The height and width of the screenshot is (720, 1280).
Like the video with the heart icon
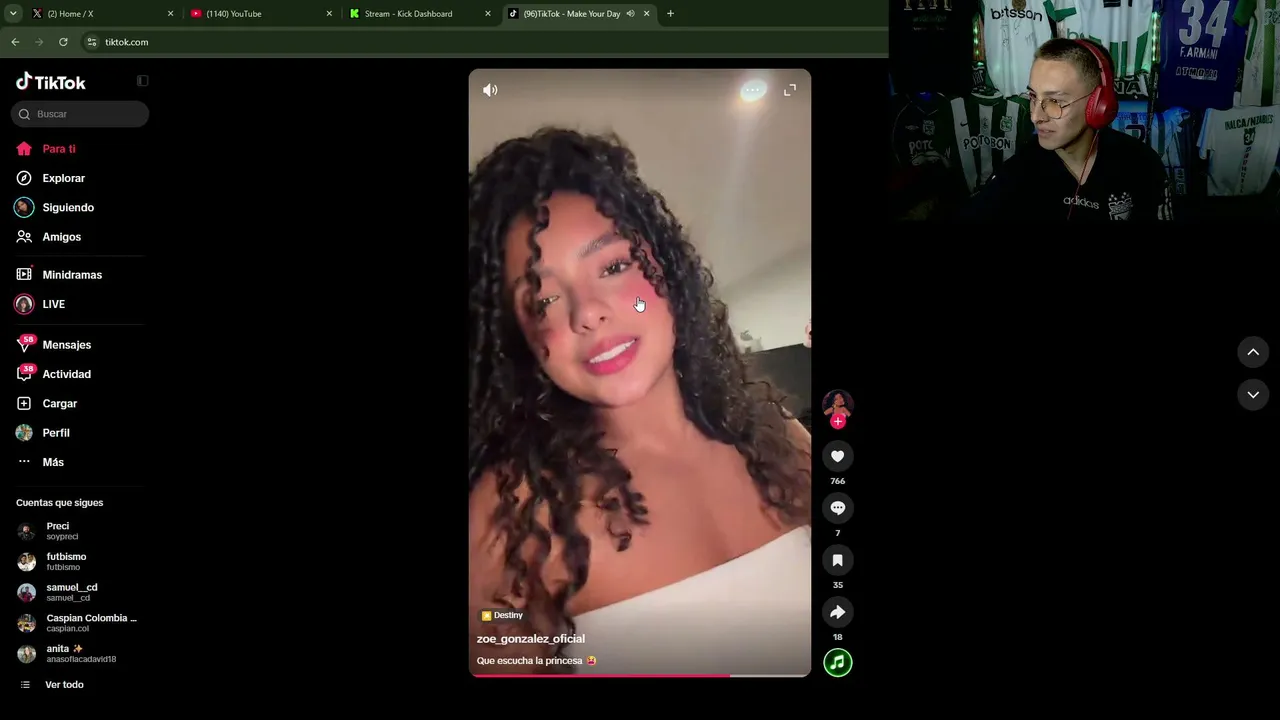[x=838, y=456]
